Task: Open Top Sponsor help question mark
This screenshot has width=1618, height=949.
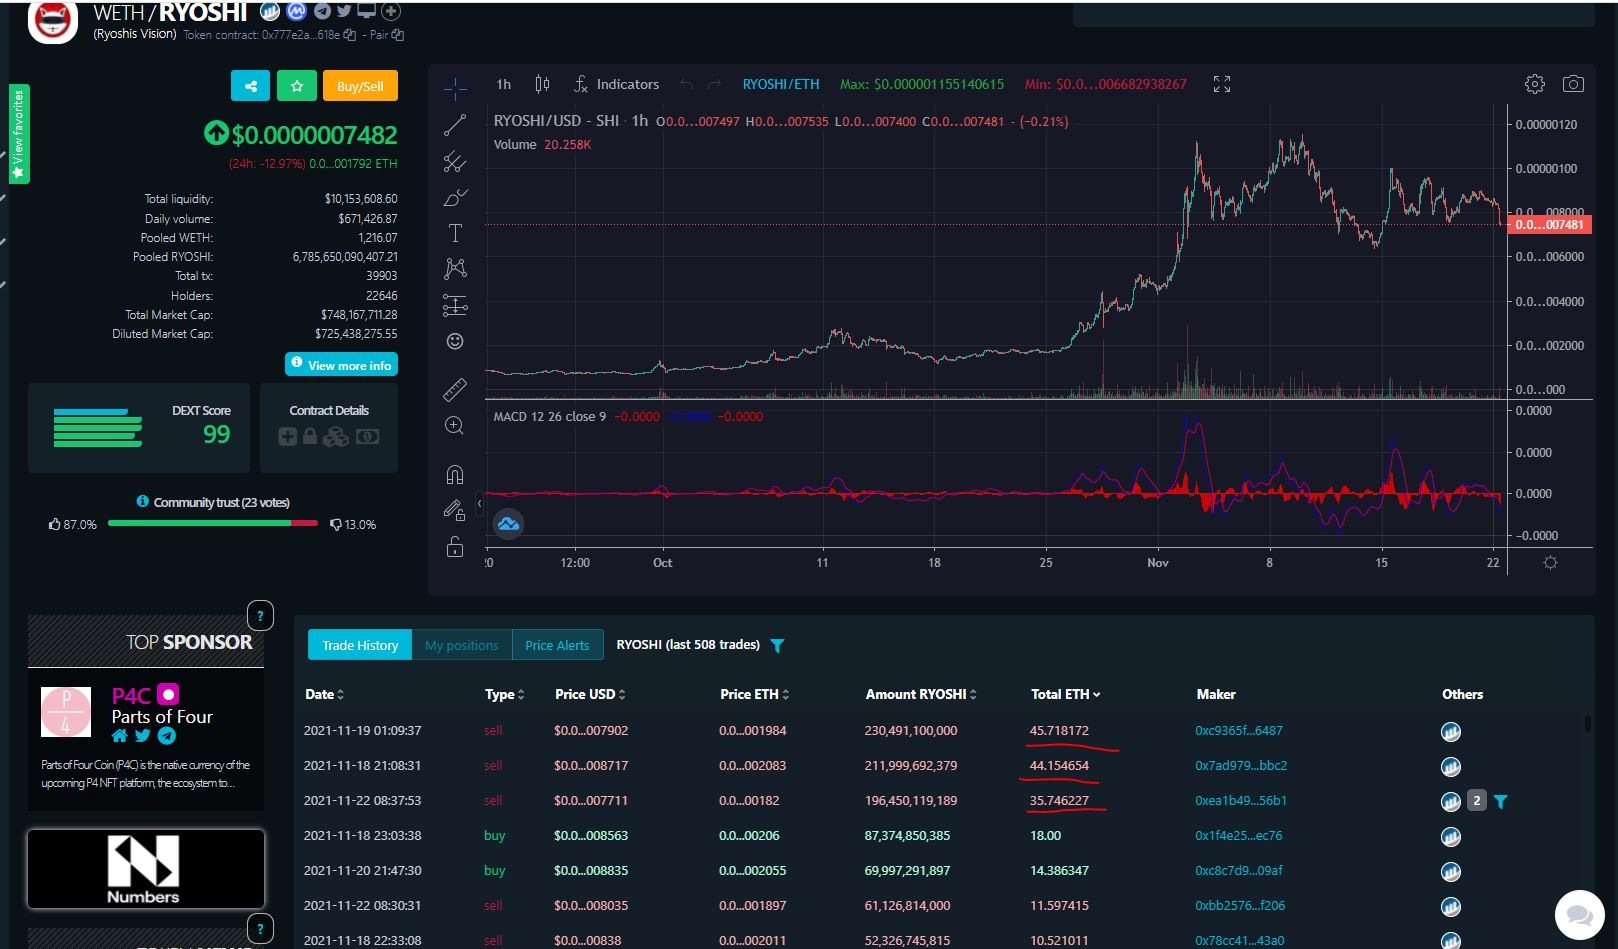Action: [x=260, y=616]
